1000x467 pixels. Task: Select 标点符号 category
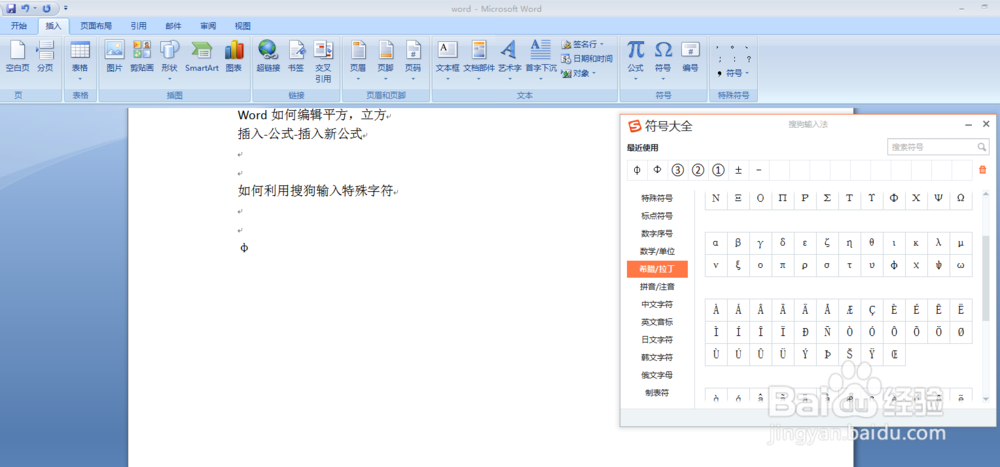657,216
